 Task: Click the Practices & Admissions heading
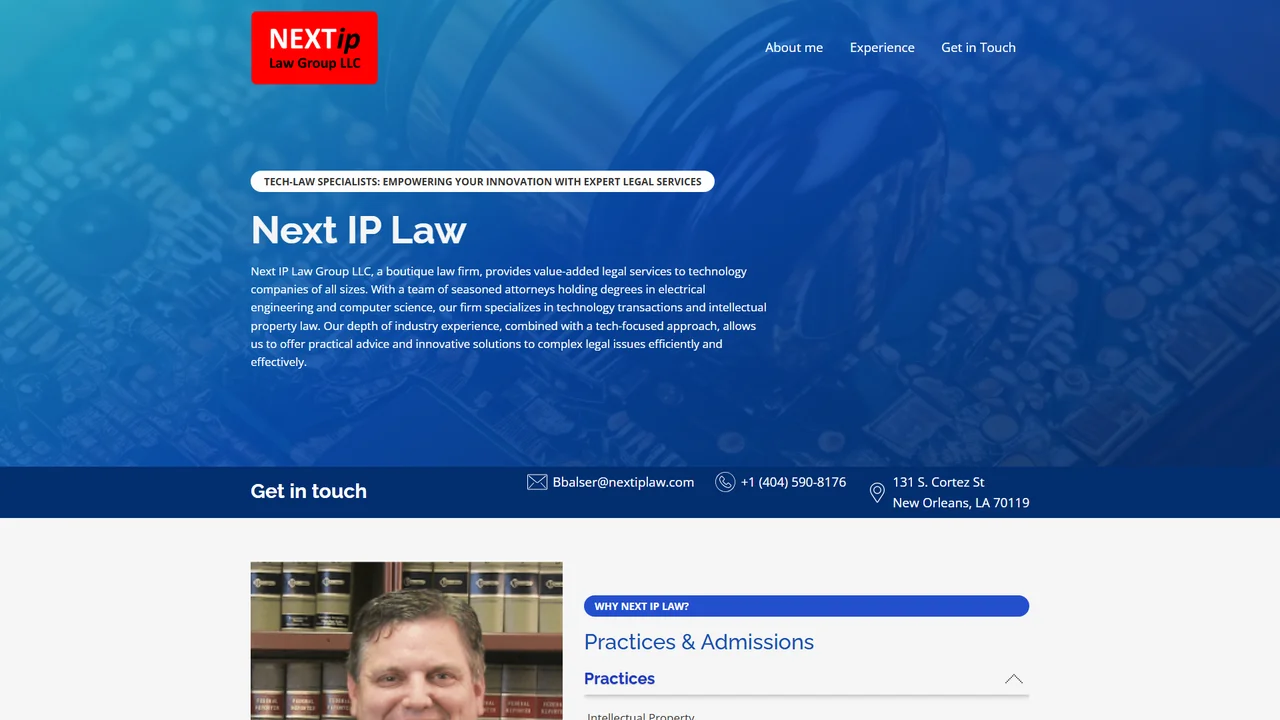(x=699, y=642)
